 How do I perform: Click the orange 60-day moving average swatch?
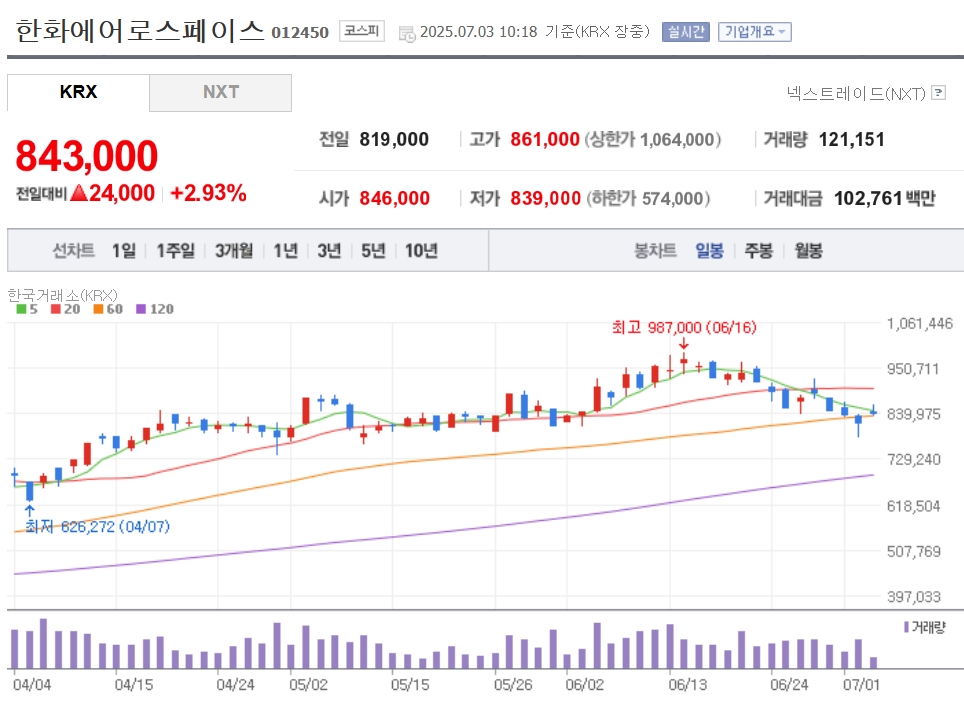pyautogui.click(x=98, y=309)
